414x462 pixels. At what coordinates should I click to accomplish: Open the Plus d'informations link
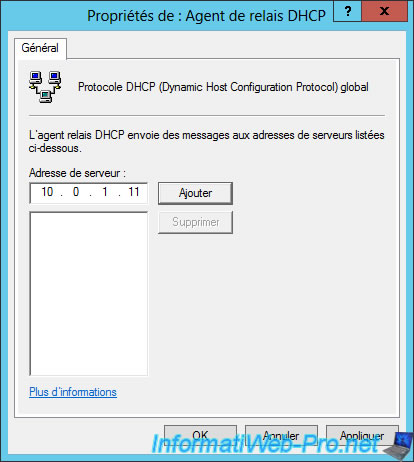click(73, 392)
